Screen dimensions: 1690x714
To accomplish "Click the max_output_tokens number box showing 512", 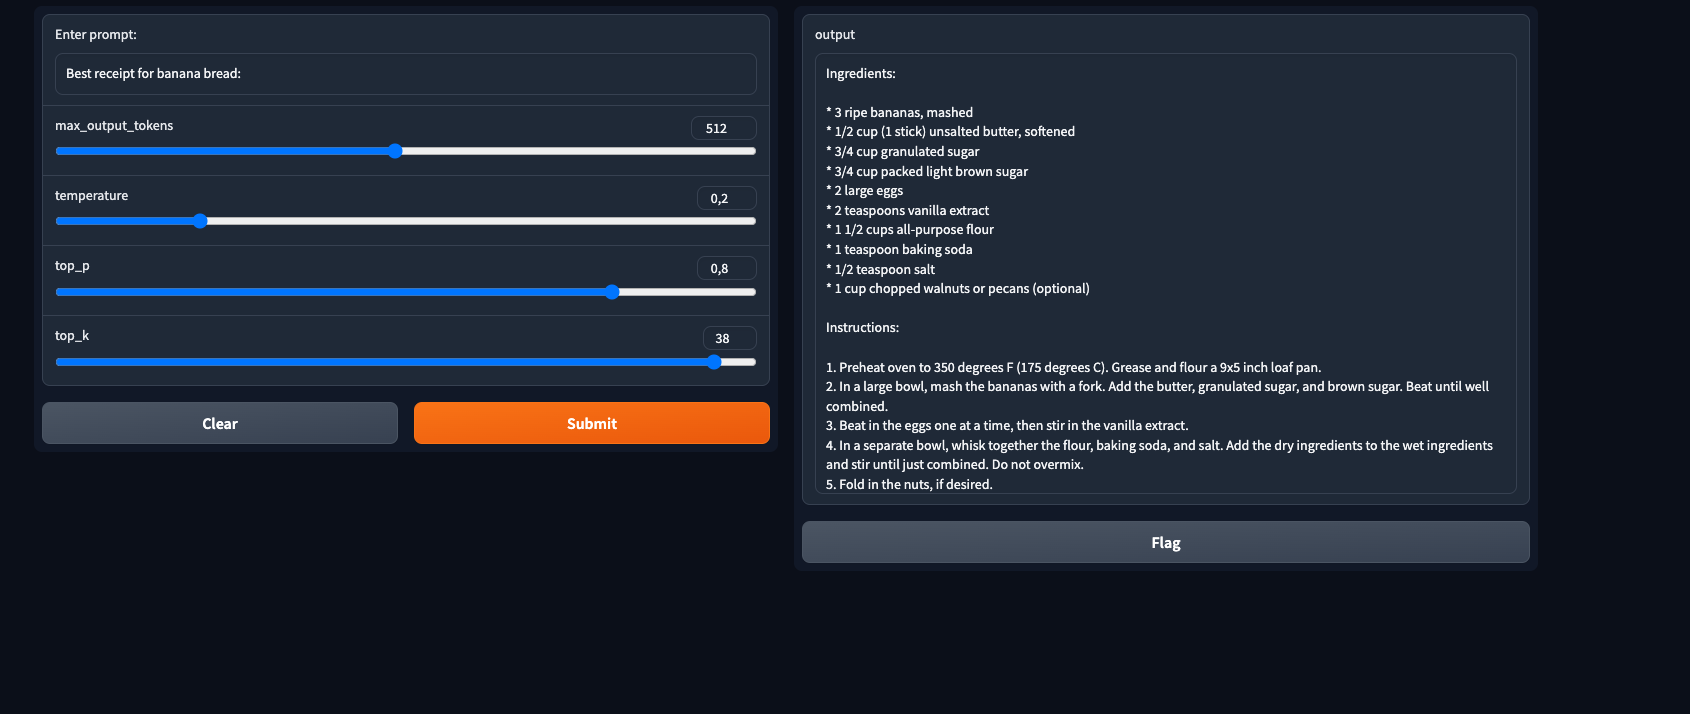I will 723,128.
